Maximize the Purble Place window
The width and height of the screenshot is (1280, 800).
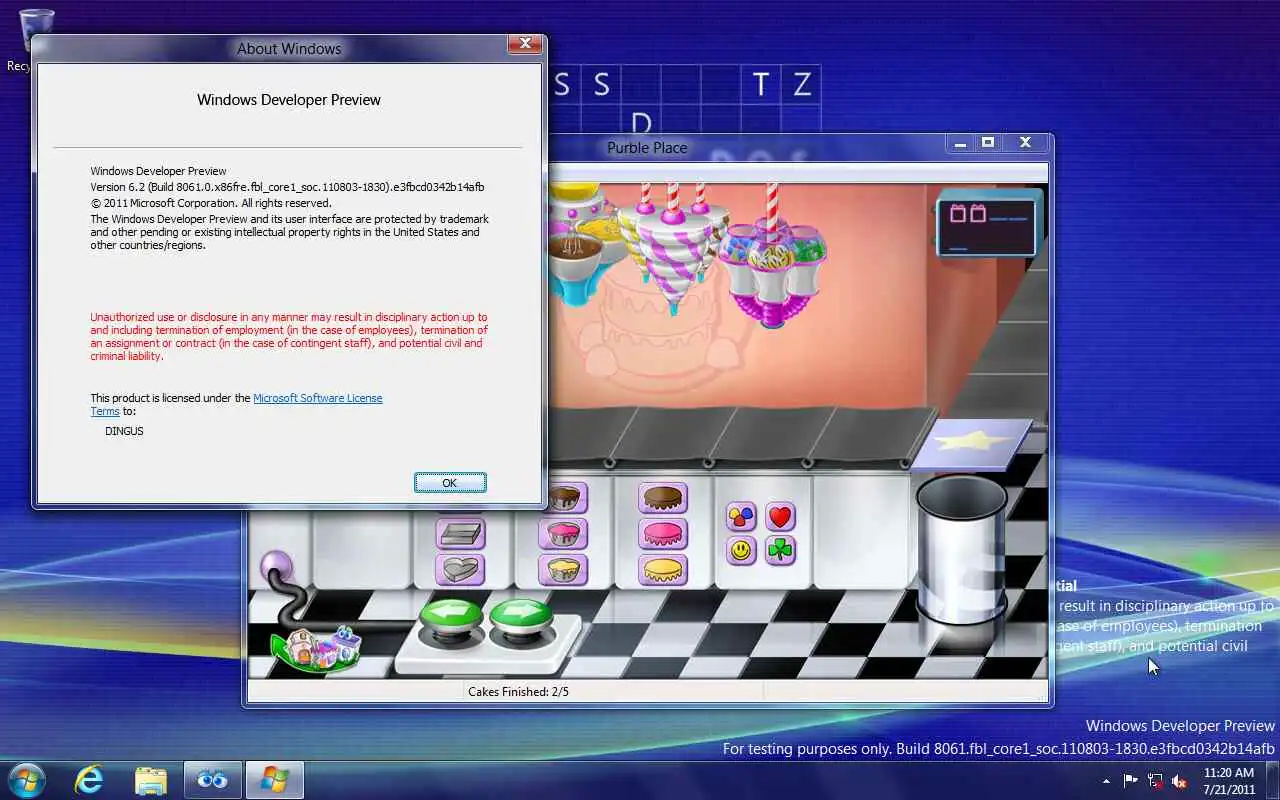(988, 143)
